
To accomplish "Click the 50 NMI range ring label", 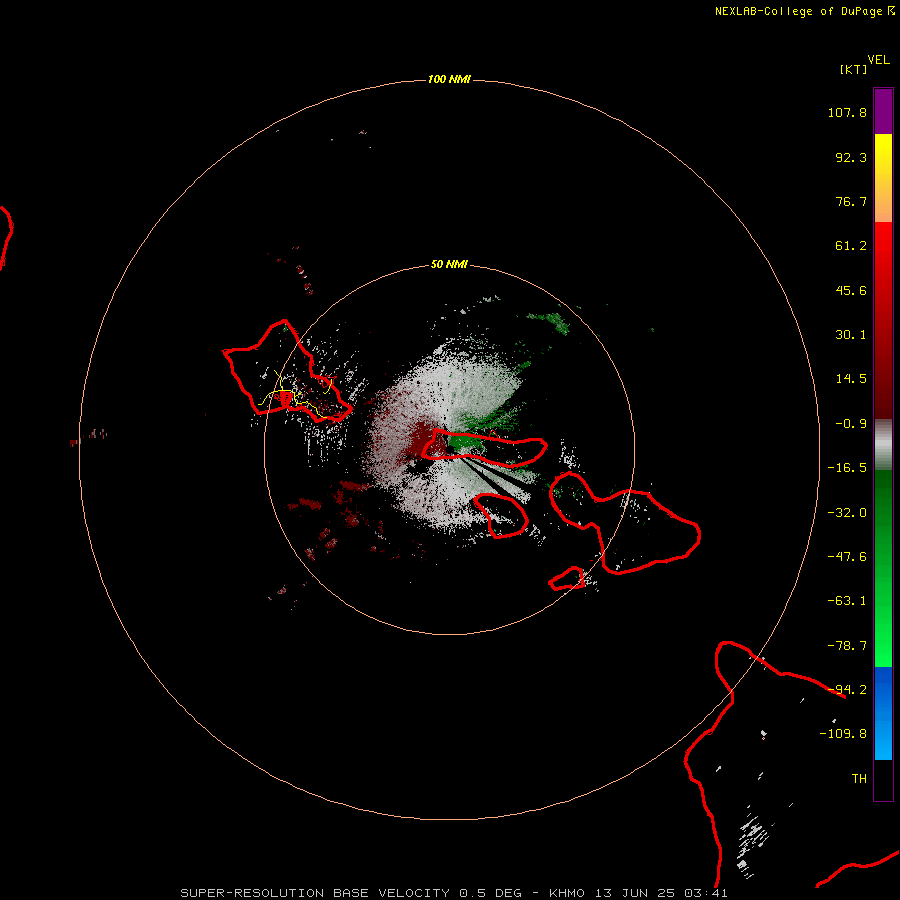I will pyautogui.click(x=449, y=265).
